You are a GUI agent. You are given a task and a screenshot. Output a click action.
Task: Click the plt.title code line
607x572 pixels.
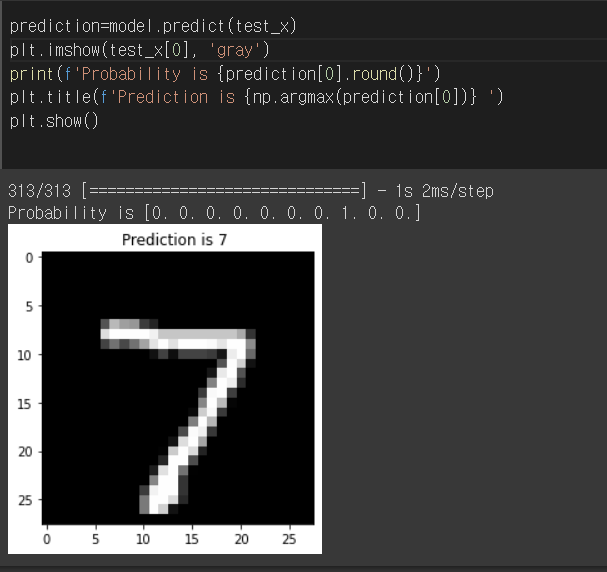(256, 97)
